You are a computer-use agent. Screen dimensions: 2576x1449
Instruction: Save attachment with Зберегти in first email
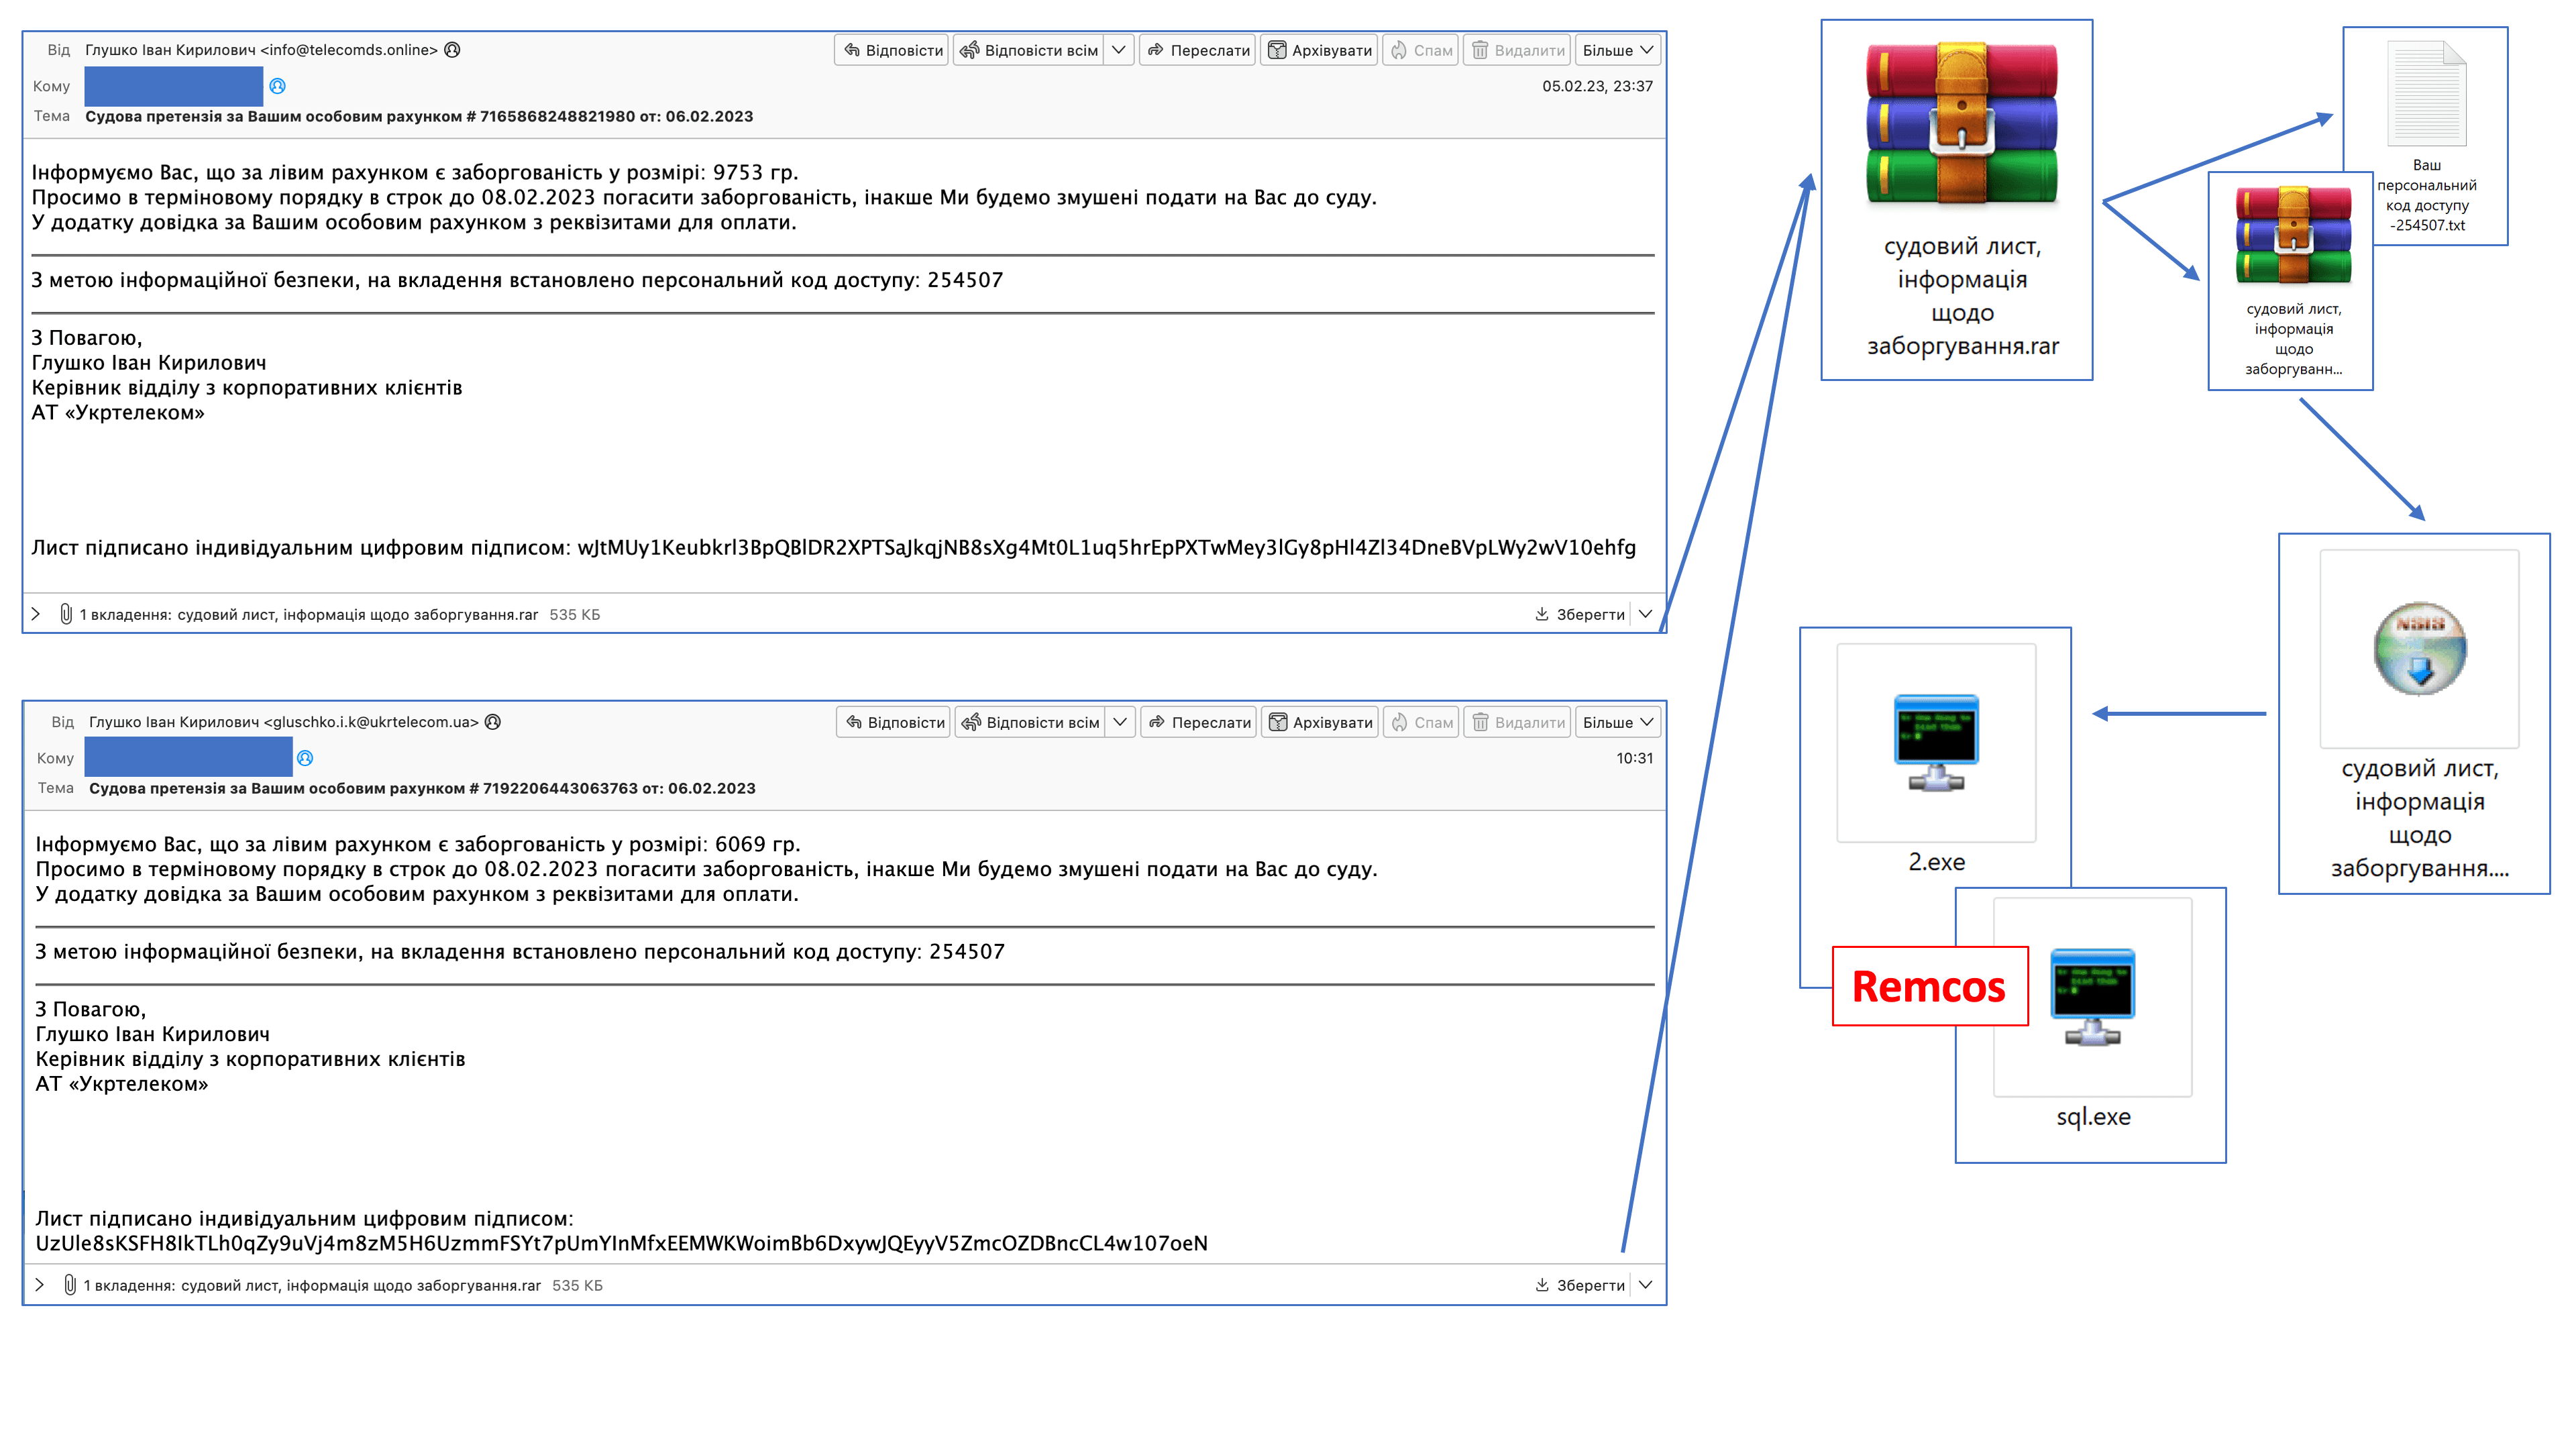coord(1579,614)
